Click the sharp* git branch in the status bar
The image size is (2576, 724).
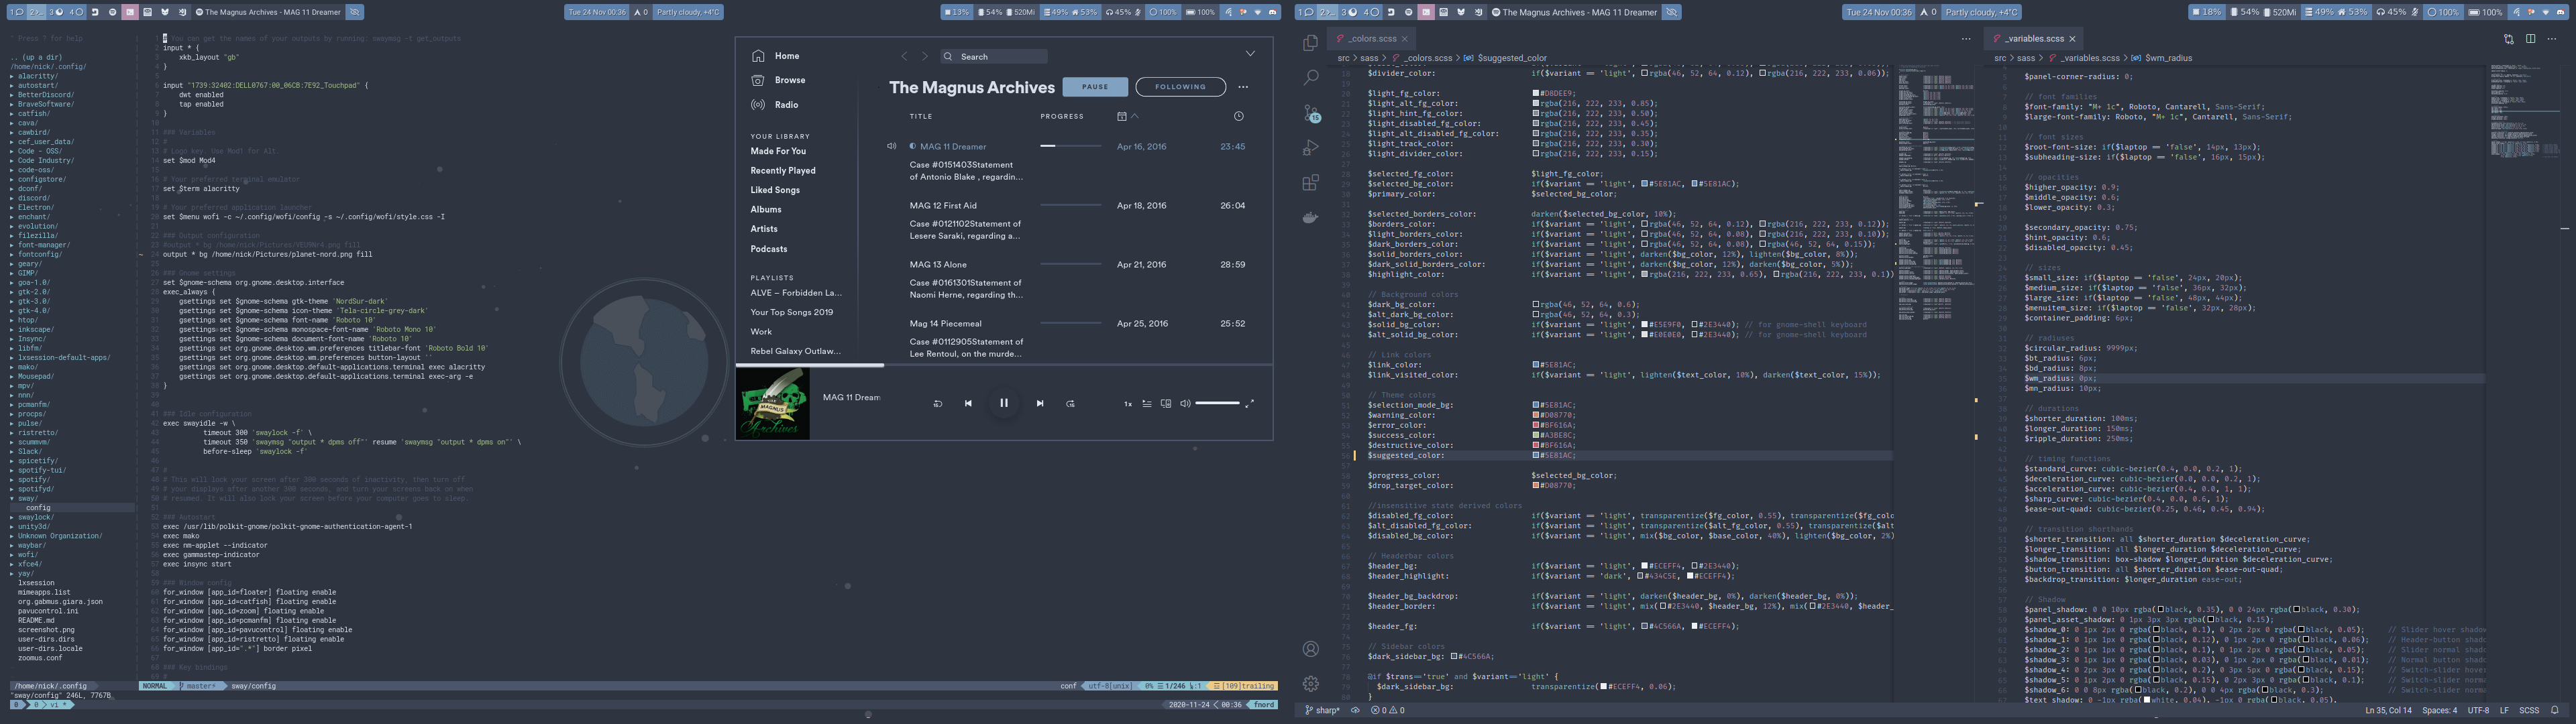click(1322, 711)
